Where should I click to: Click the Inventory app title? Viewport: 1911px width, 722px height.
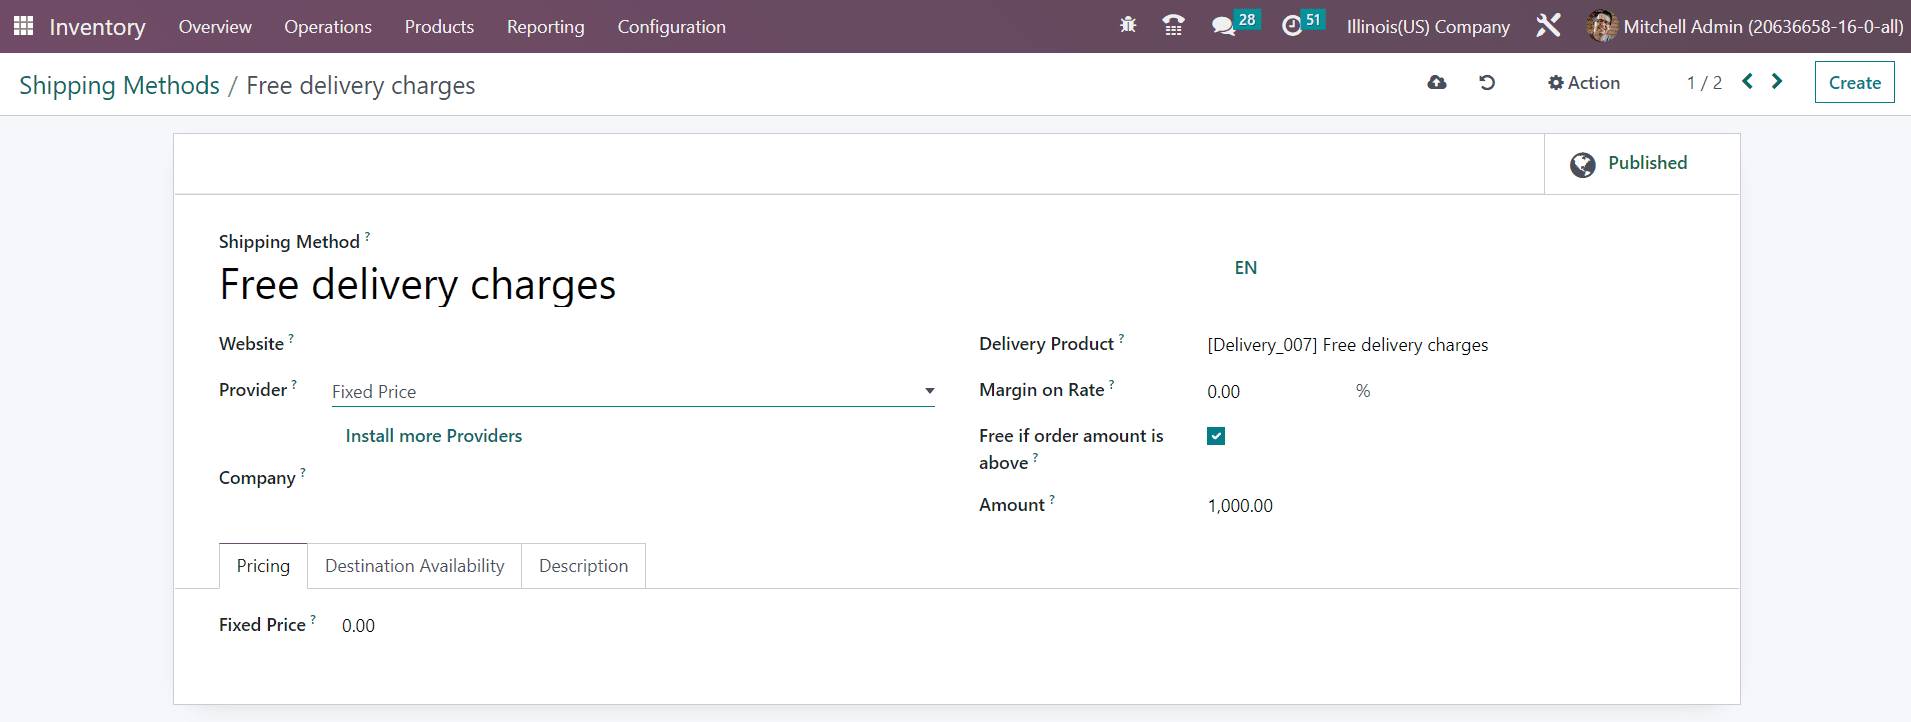97,27
